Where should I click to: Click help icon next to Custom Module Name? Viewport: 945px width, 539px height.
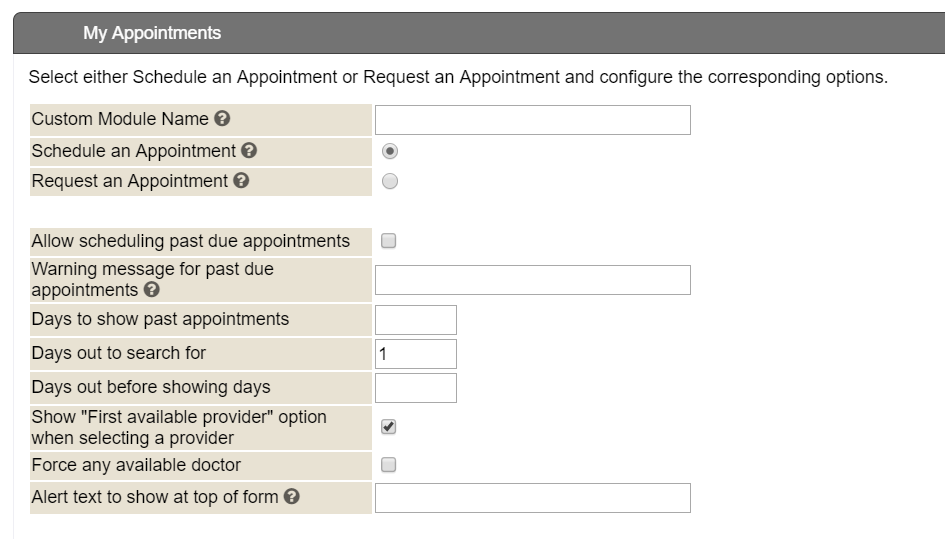pyautogui.click(x=222, y=119)
